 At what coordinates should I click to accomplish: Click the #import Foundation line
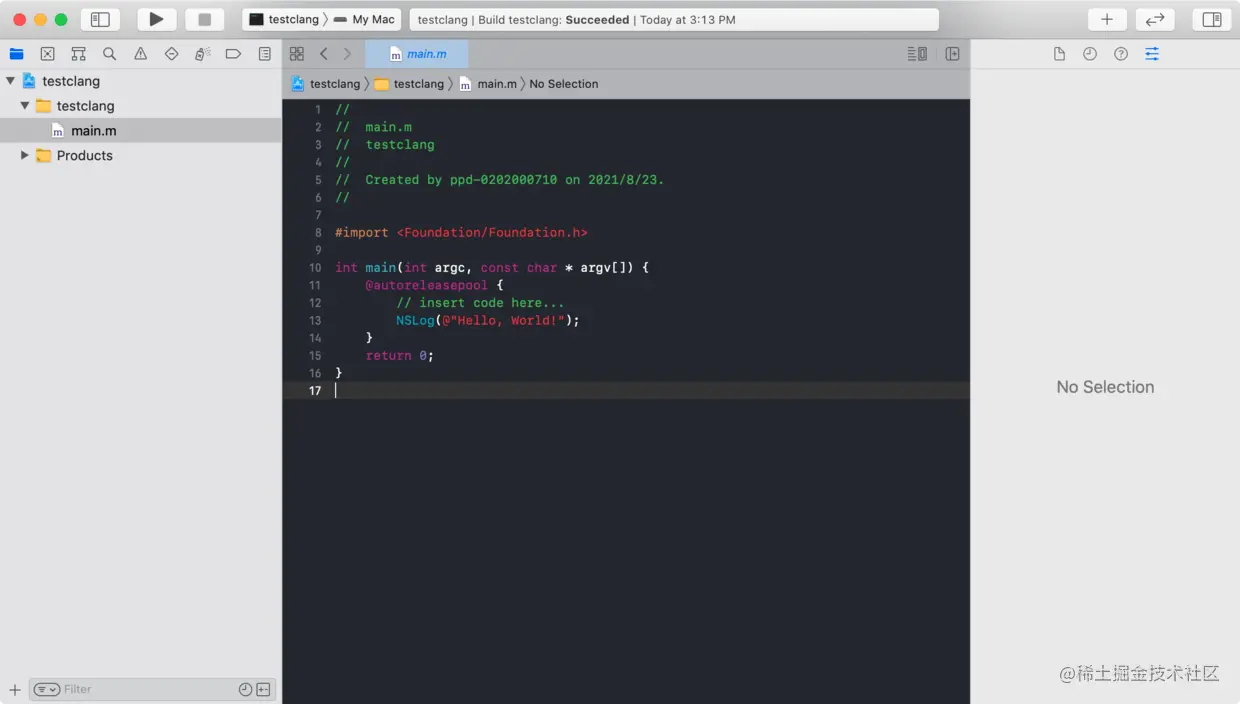click(x=461, y=232)
